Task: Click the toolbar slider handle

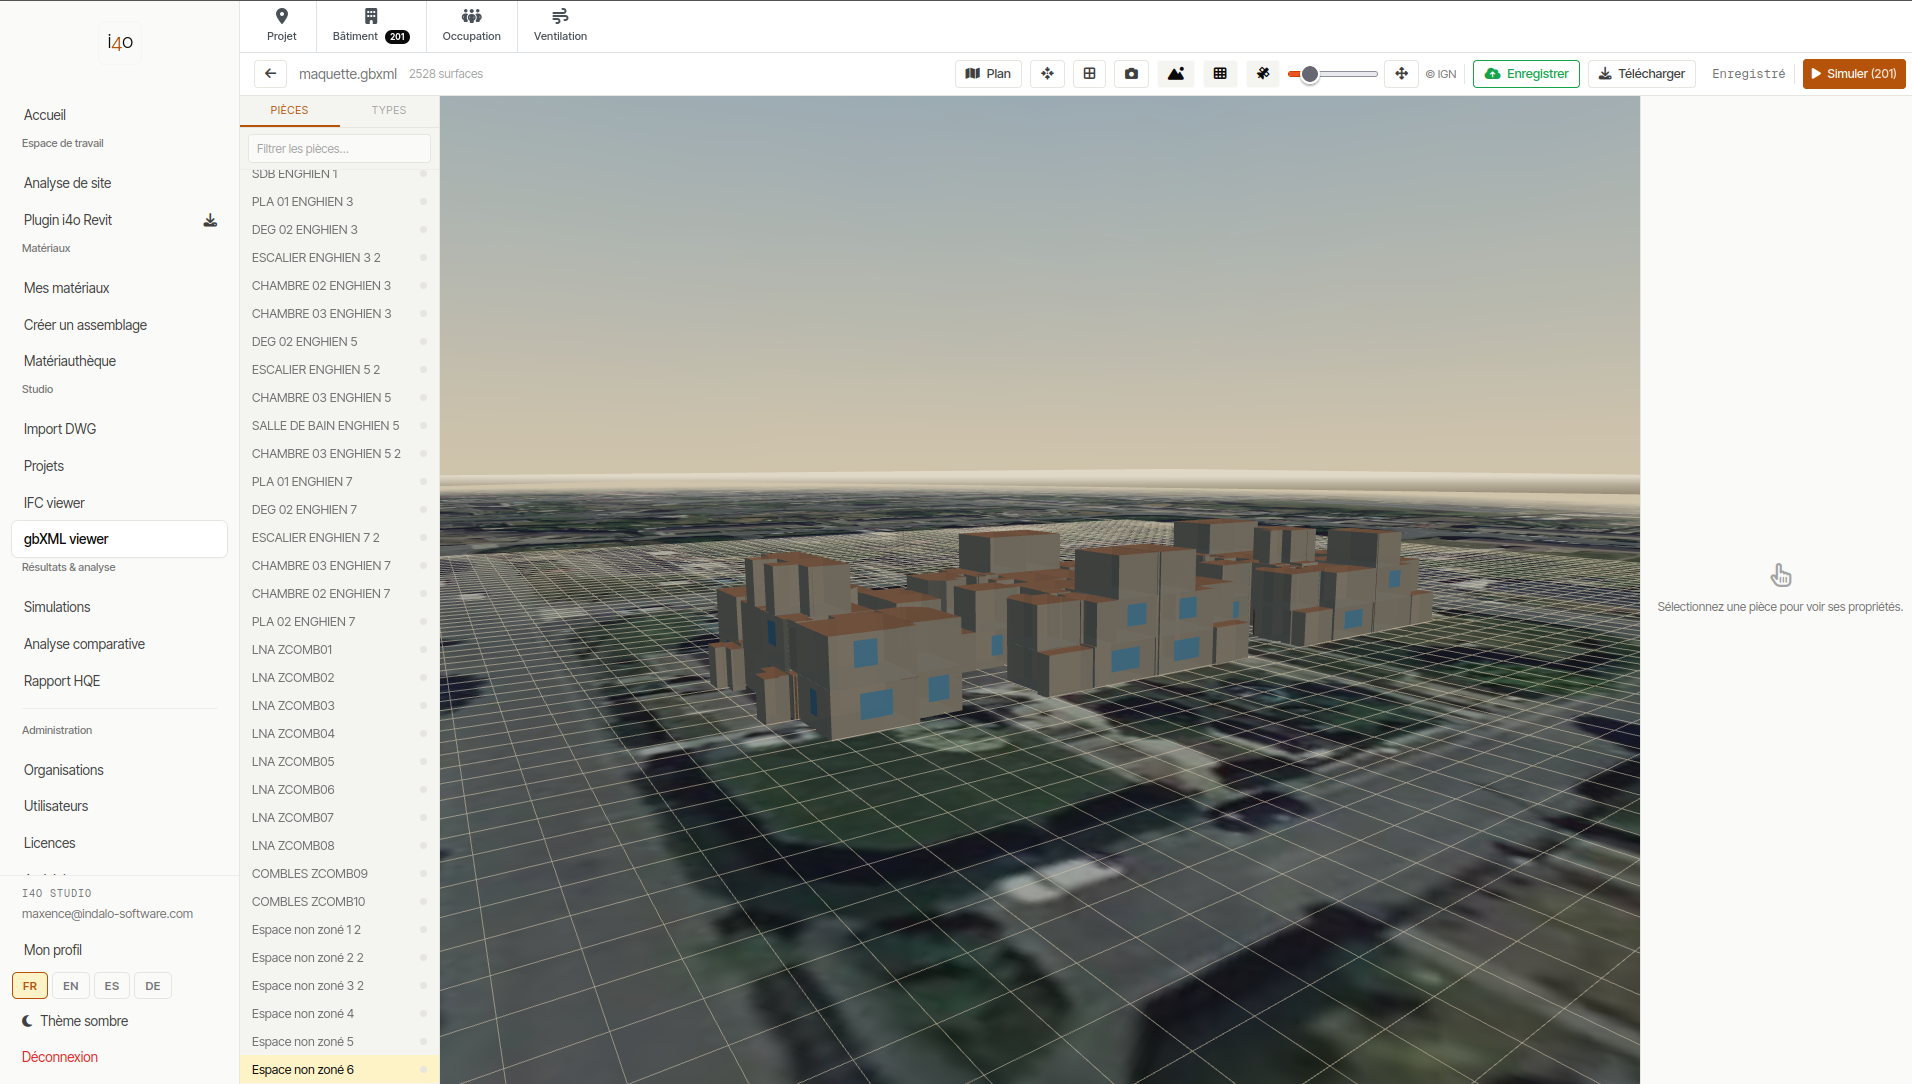Action: 1309,74
